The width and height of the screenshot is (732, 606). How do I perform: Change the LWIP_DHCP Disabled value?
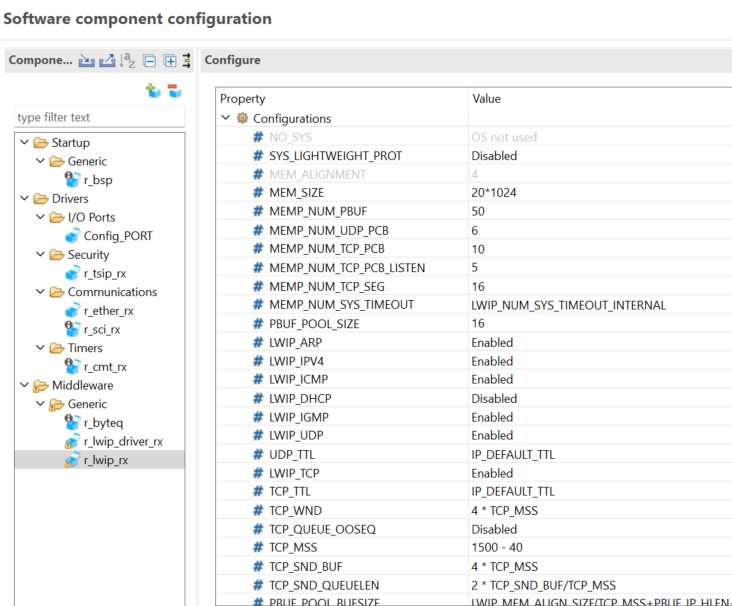coord(493,398)
